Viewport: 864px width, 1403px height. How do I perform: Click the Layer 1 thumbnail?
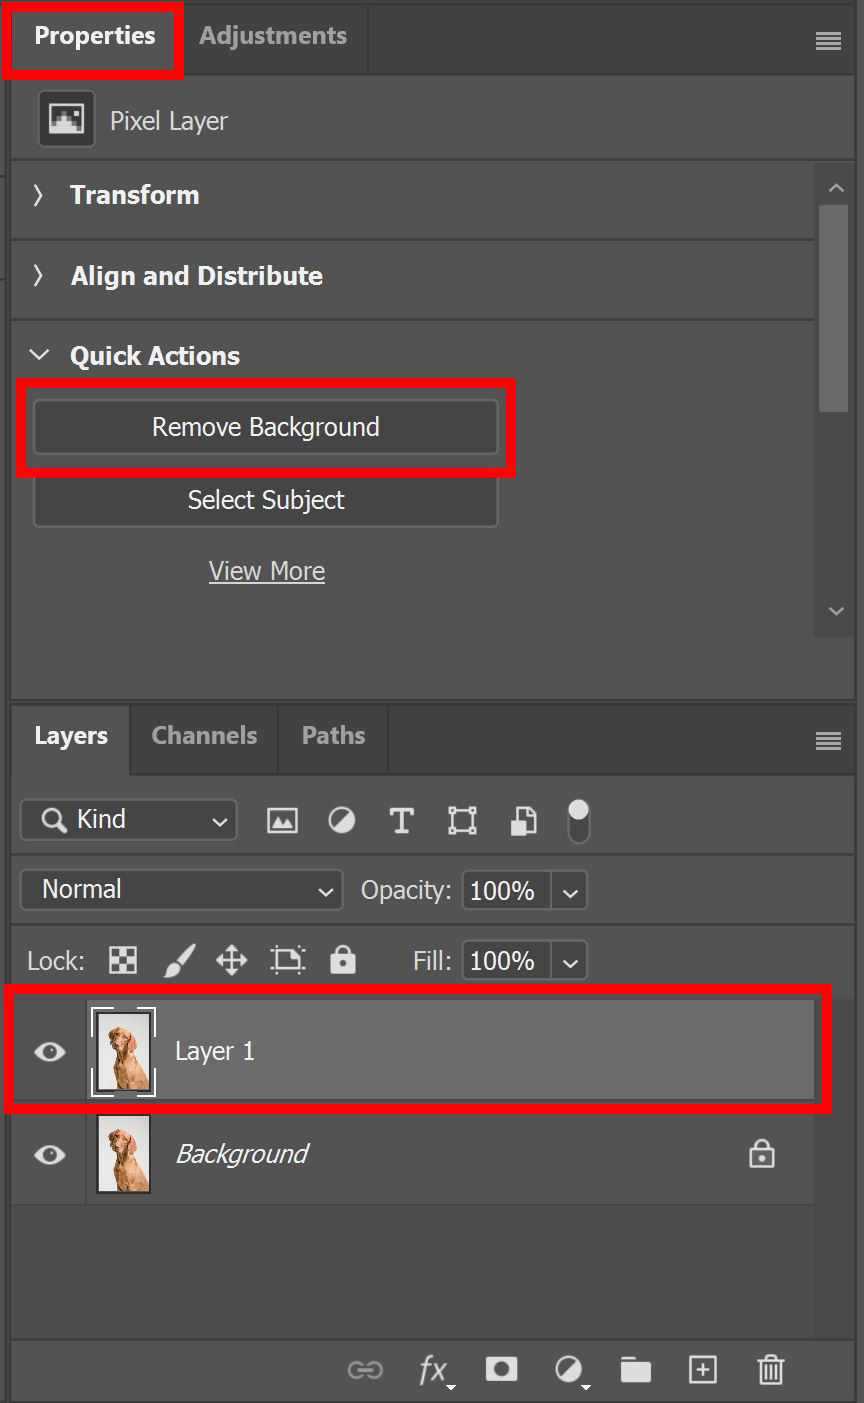(122, 1051)
